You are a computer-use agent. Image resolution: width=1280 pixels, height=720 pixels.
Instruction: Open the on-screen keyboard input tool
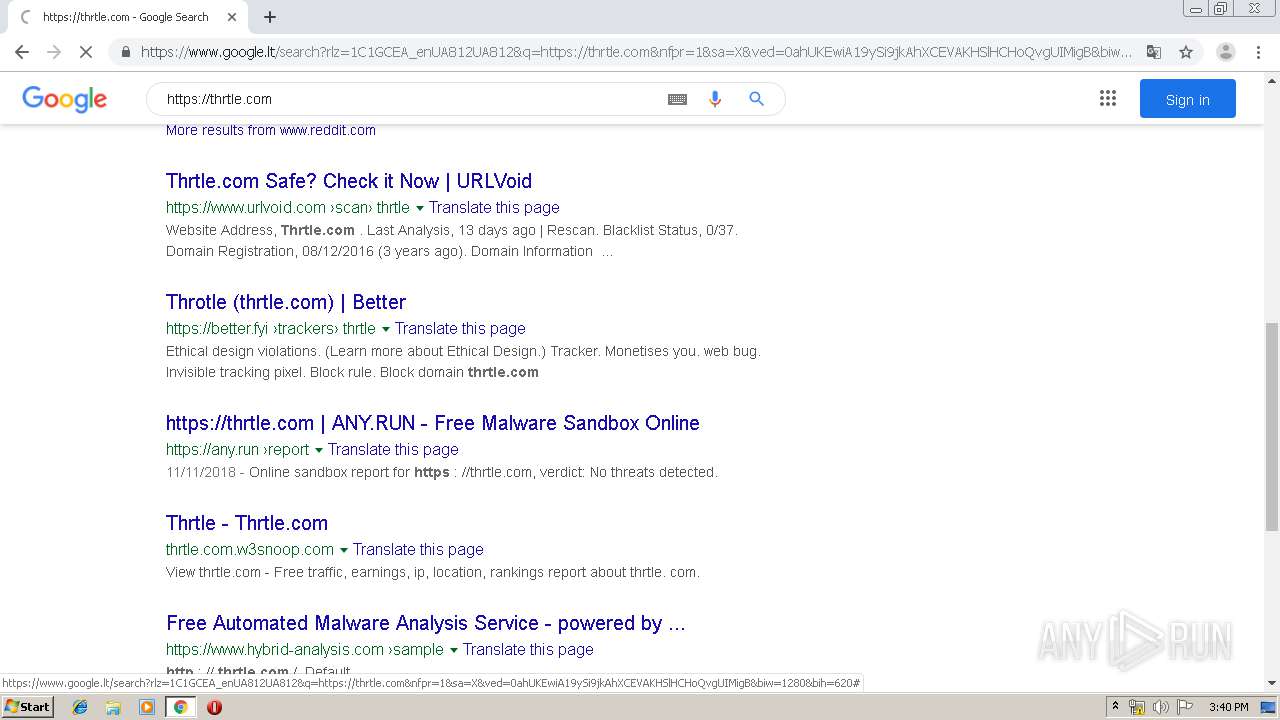[677, 99]
